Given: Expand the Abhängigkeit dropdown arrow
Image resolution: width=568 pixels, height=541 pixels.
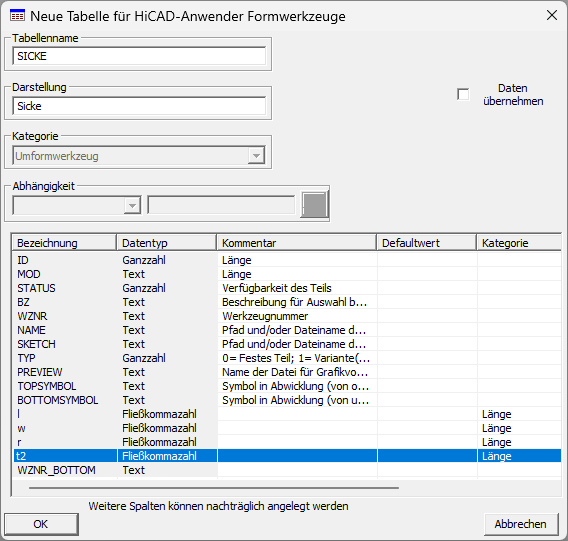Looking at the screenshot, I should [132, 205].
